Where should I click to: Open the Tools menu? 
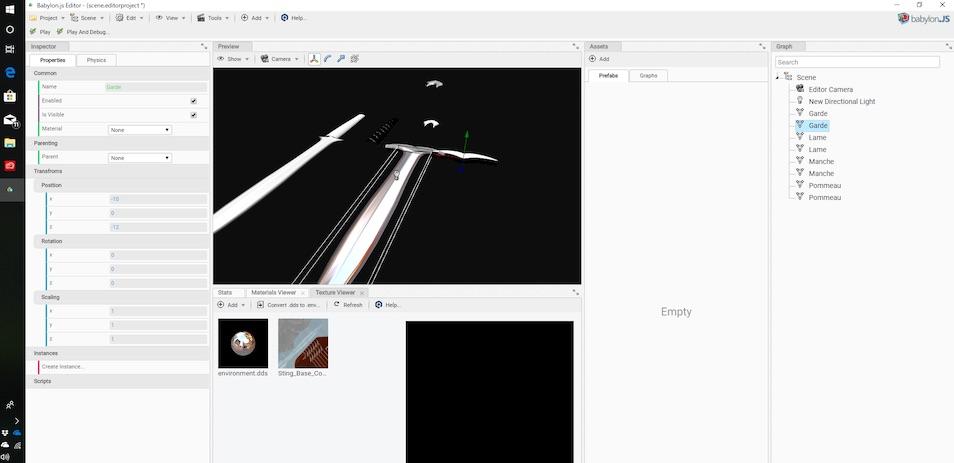click(213, 18)
